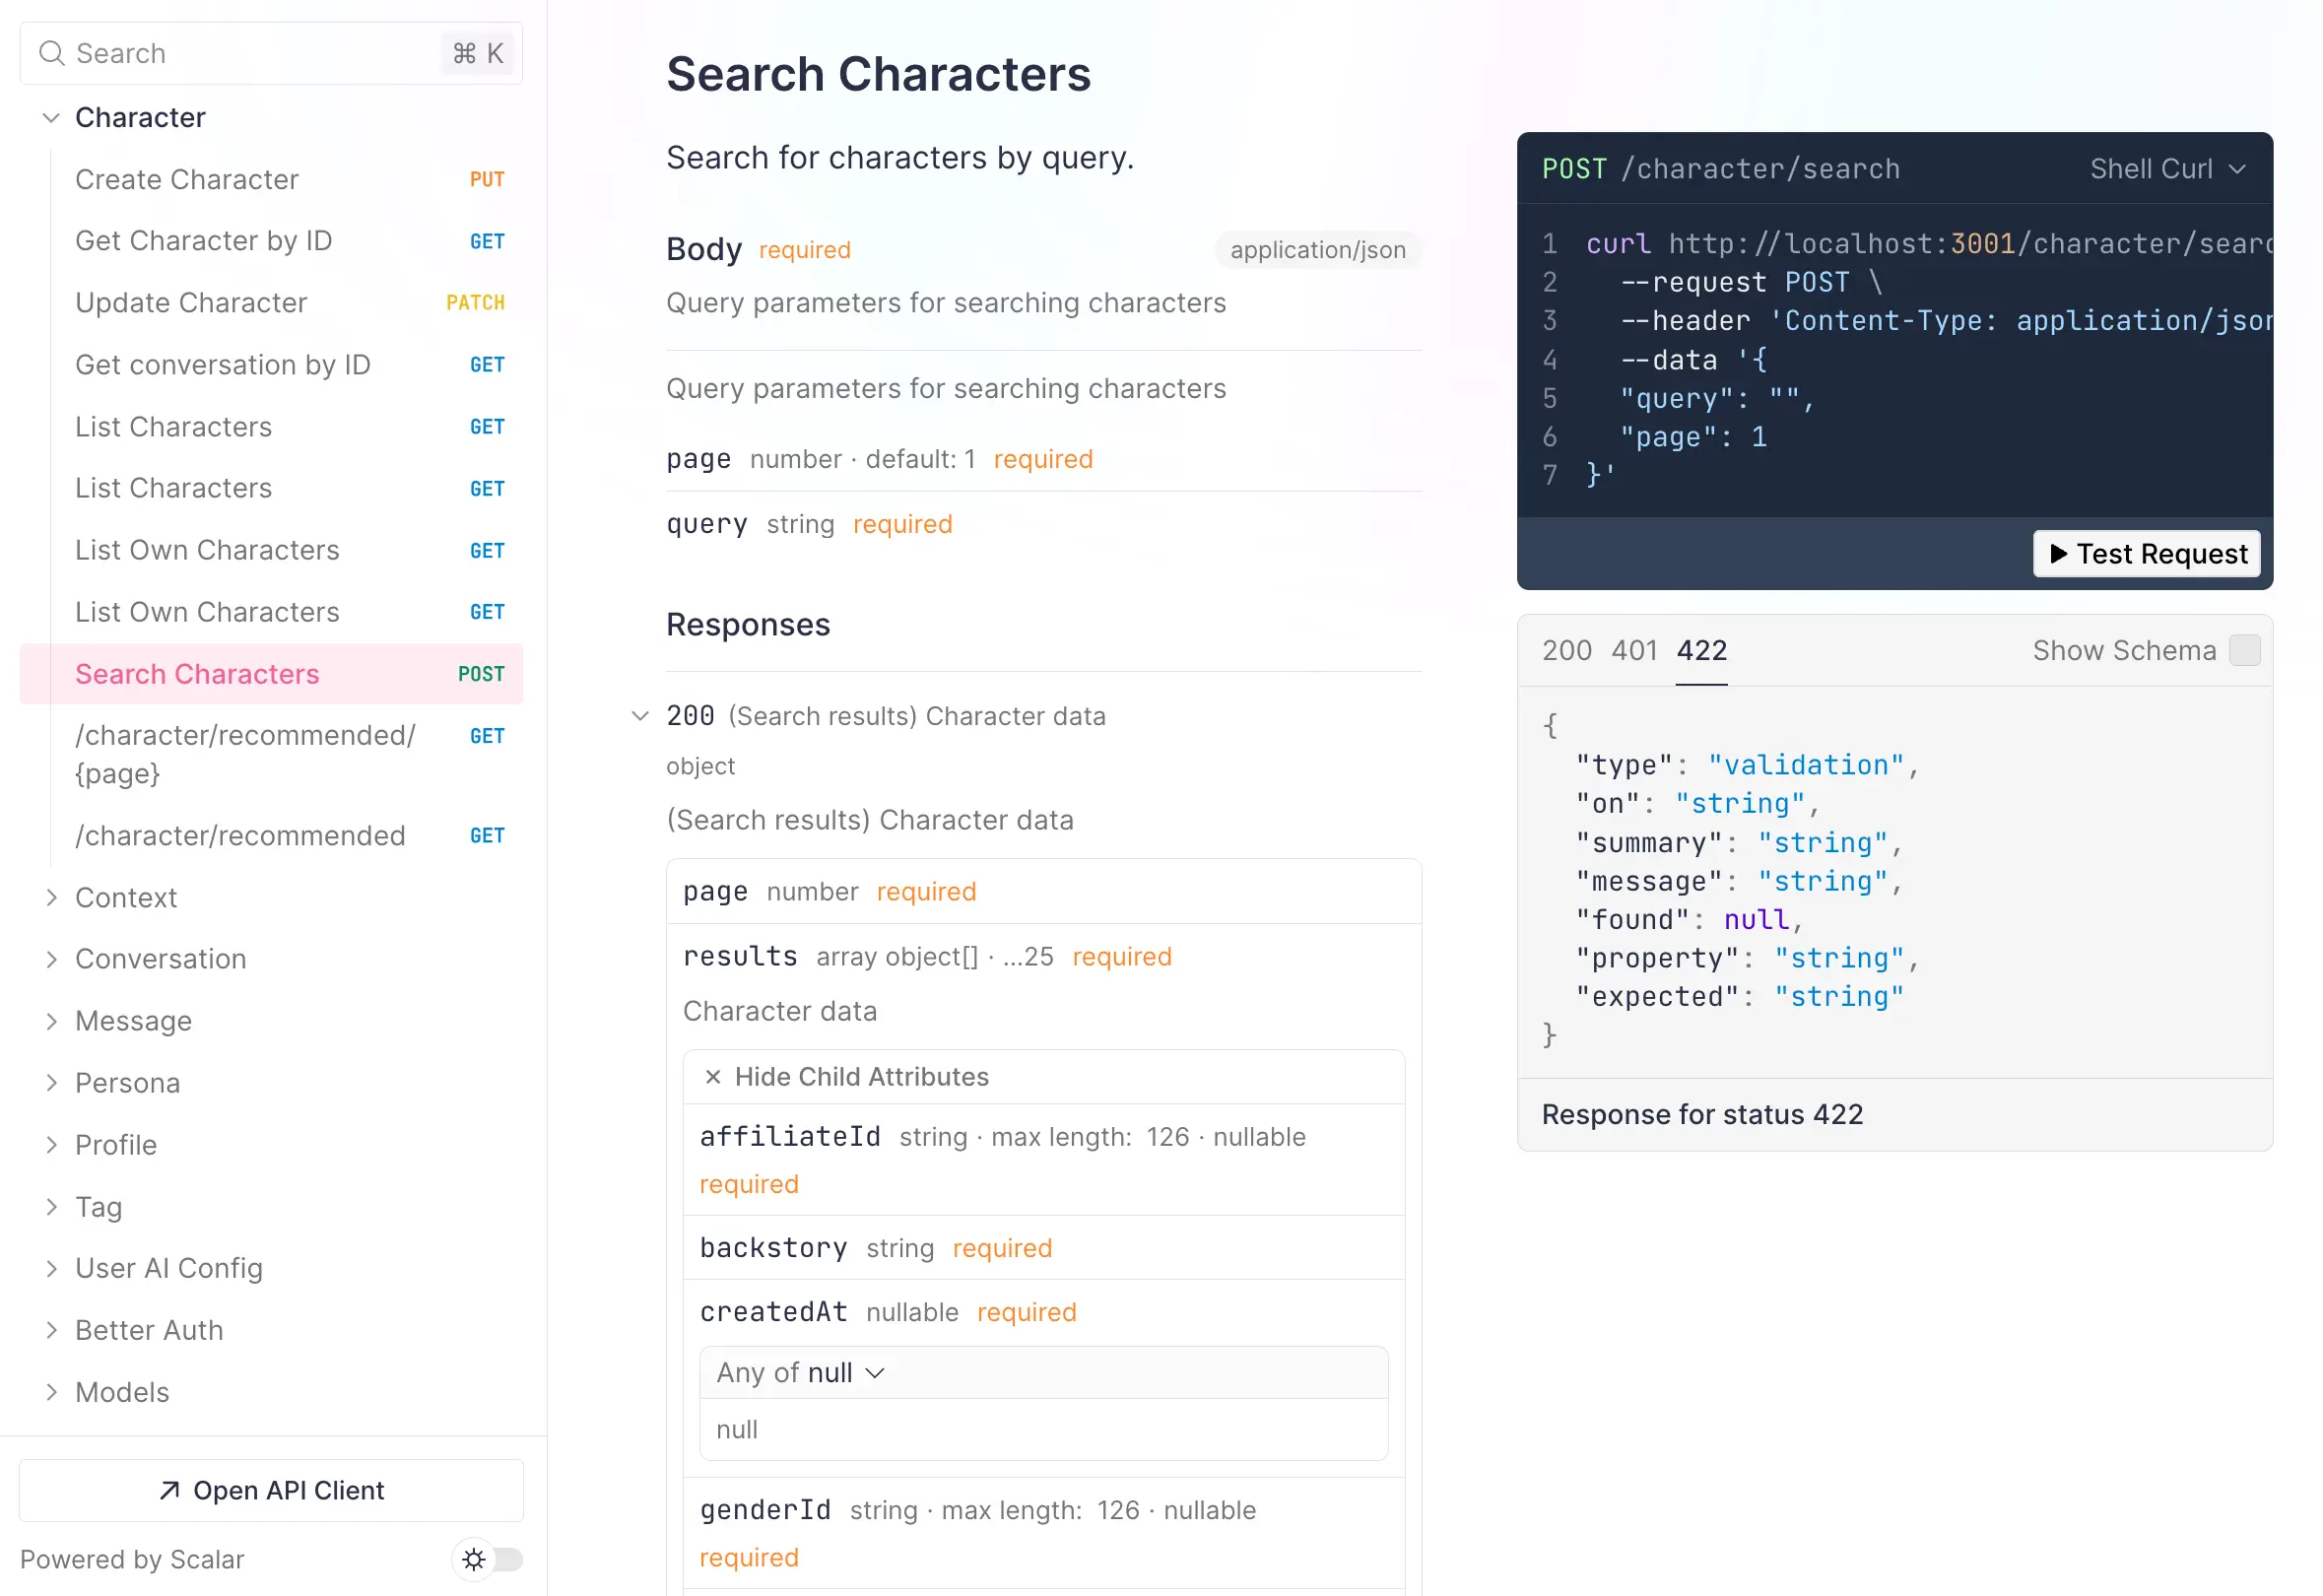Click the search magnifier icon
2323x1596 pixels.
pos(51,53)
